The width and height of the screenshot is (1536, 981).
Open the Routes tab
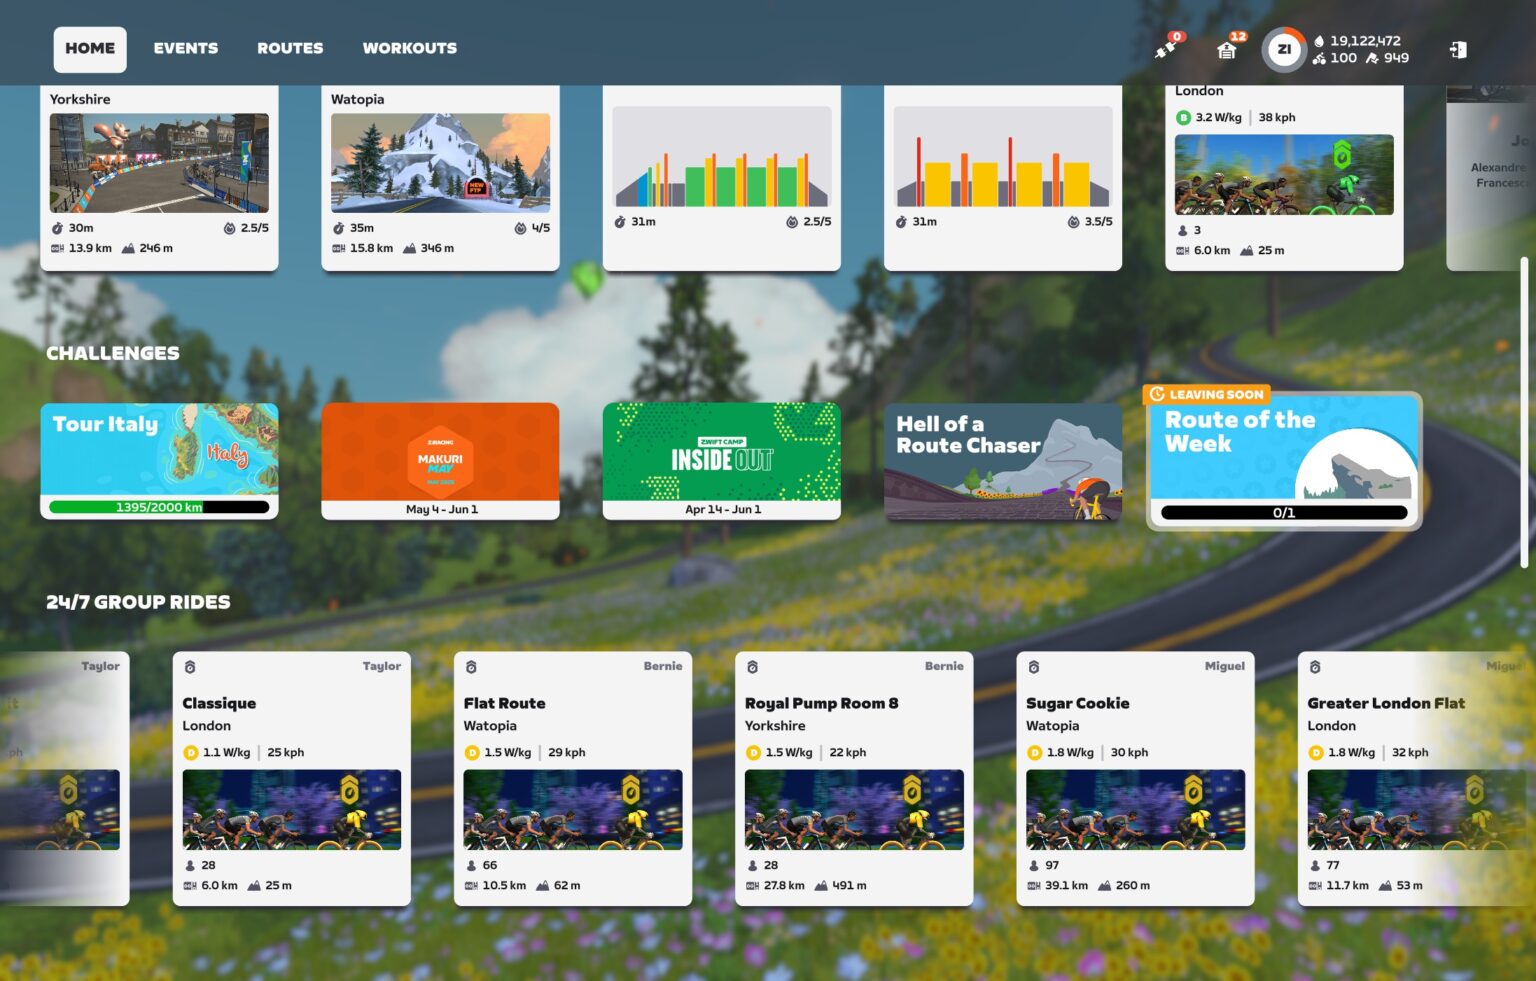[x=290, y=48]
